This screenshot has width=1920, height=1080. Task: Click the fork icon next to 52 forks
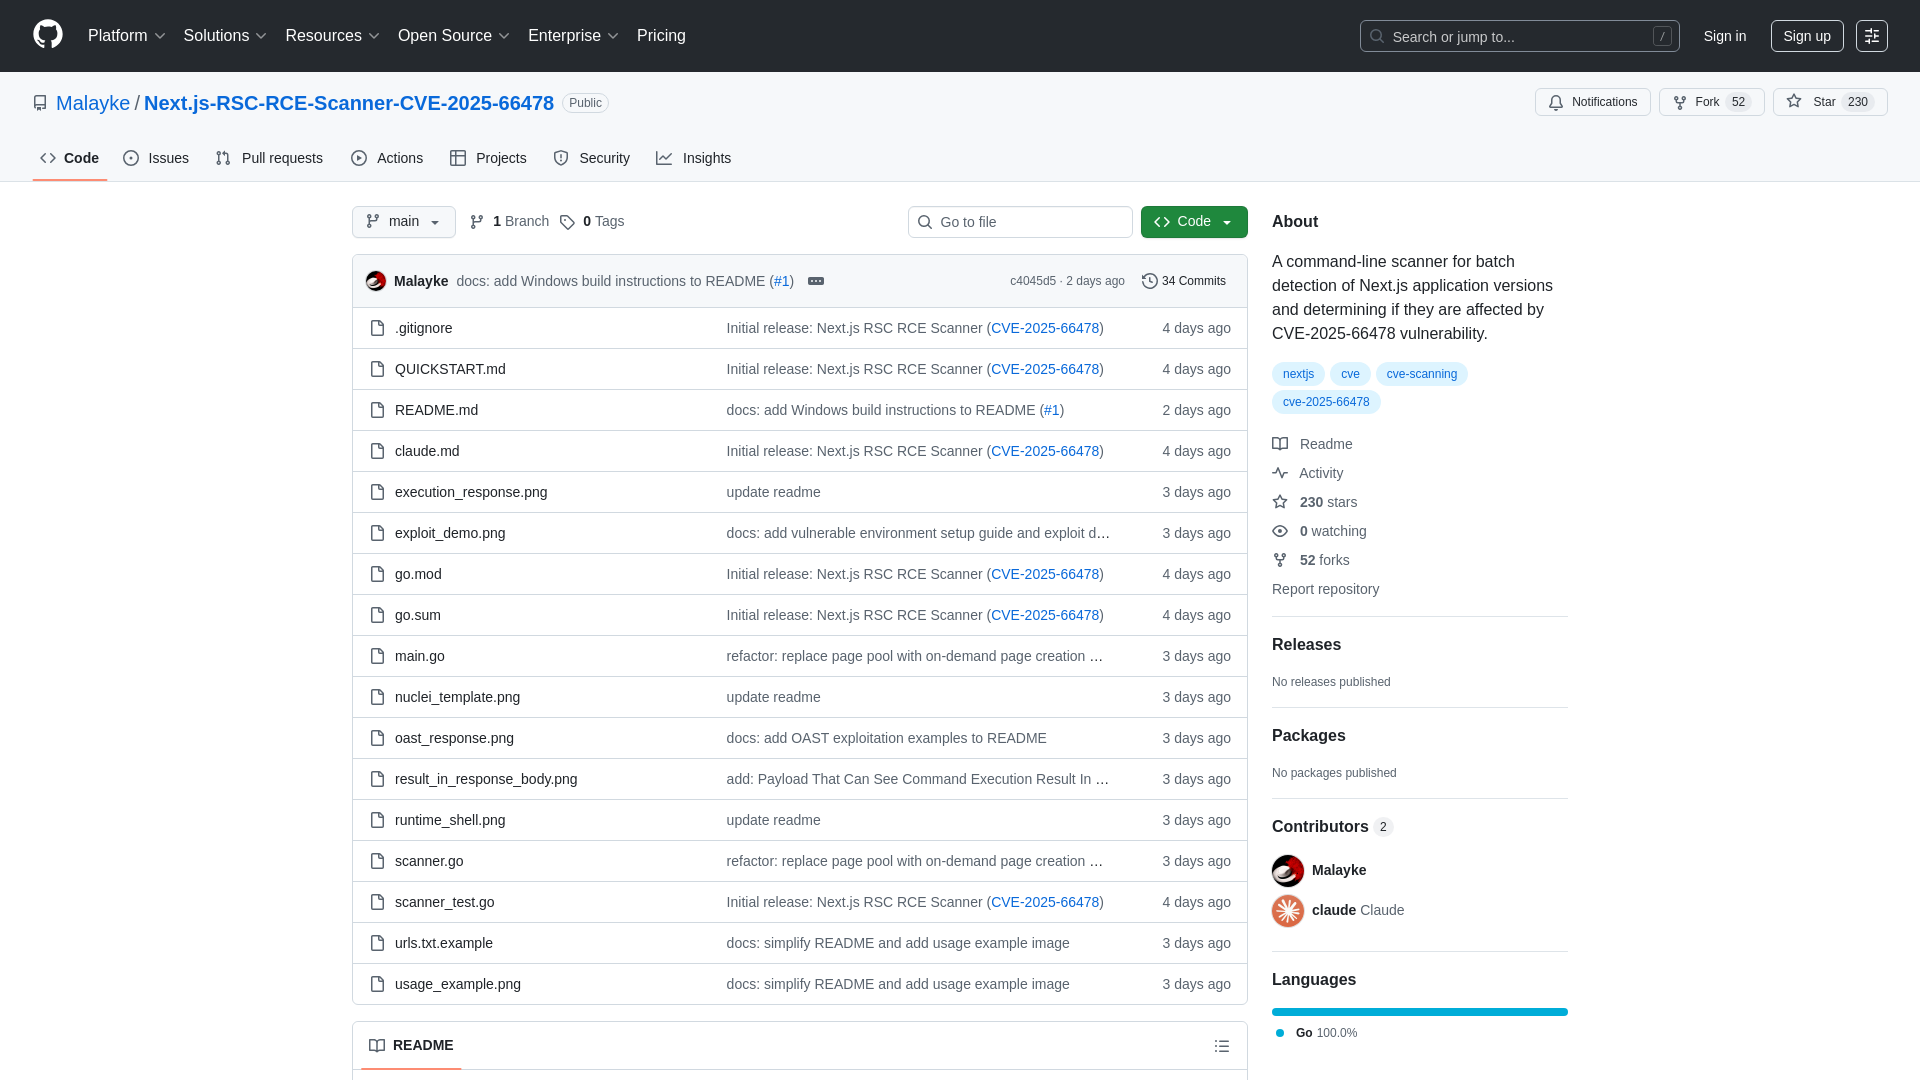tap(1280, 560)
